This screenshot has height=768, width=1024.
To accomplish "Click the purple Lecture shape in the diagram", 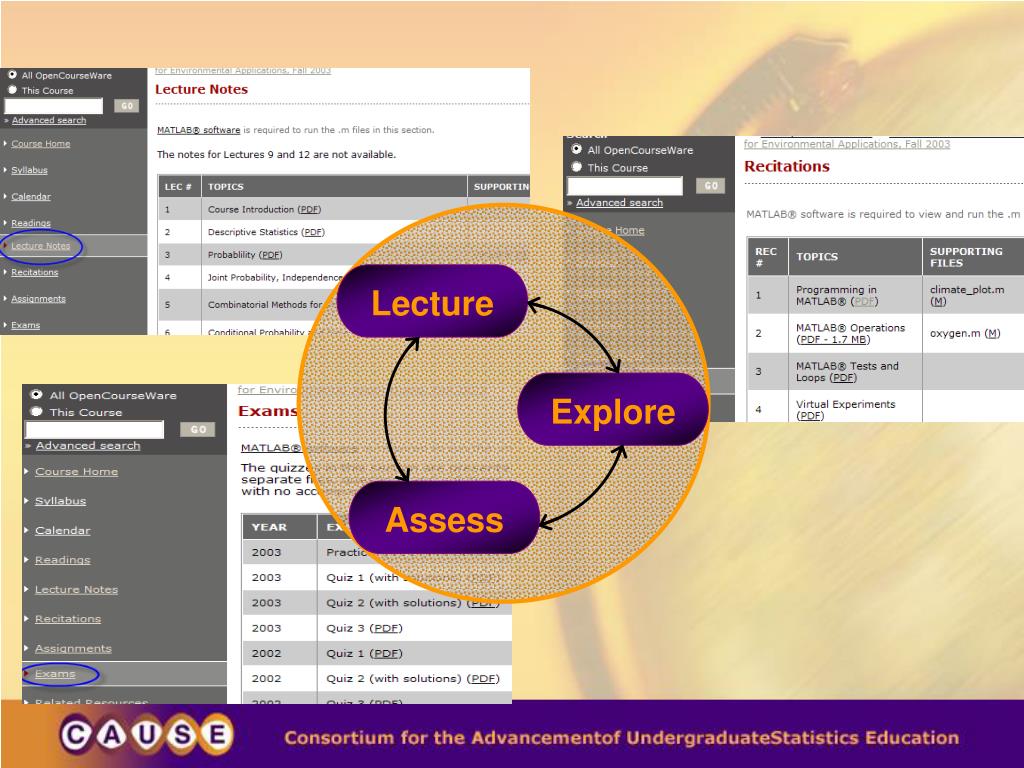I will (x=432, y=302).
